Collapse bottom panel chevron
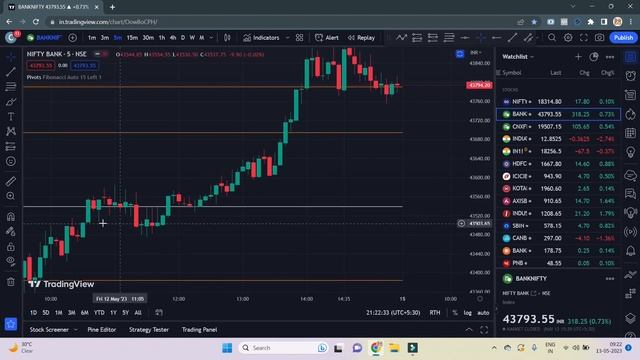The width and height of the screenshot is (640, 360). (x=469, y=330)
